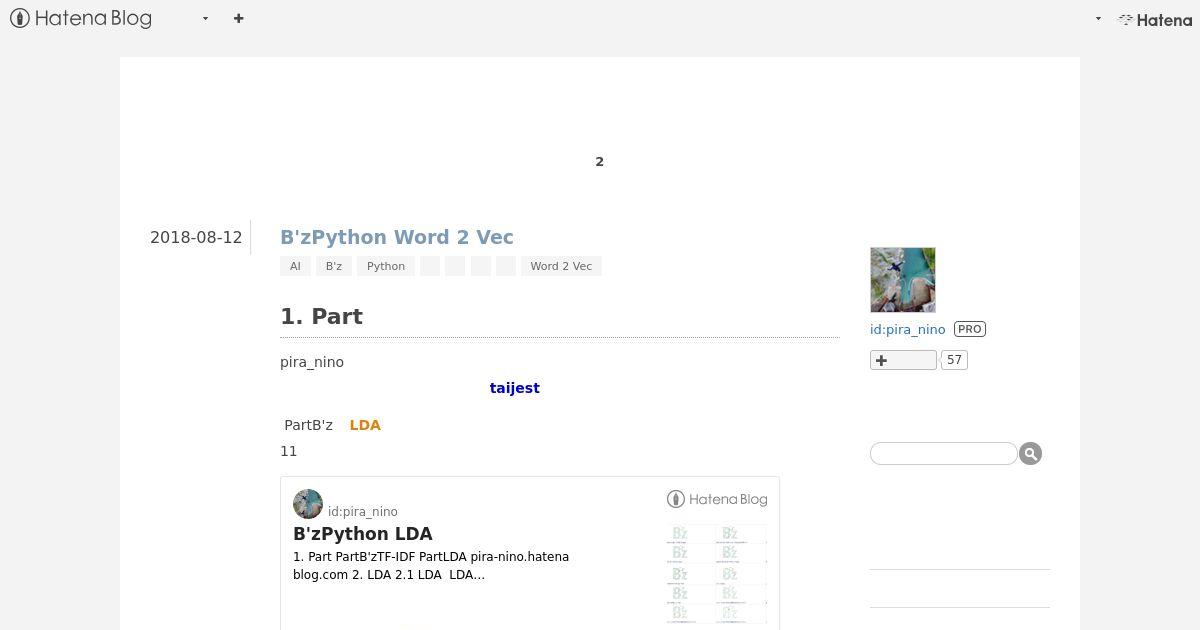Open article title B'zPython Word 2 Vec
The width and height of the screenshot is (1200, 630).
(397, 237)
